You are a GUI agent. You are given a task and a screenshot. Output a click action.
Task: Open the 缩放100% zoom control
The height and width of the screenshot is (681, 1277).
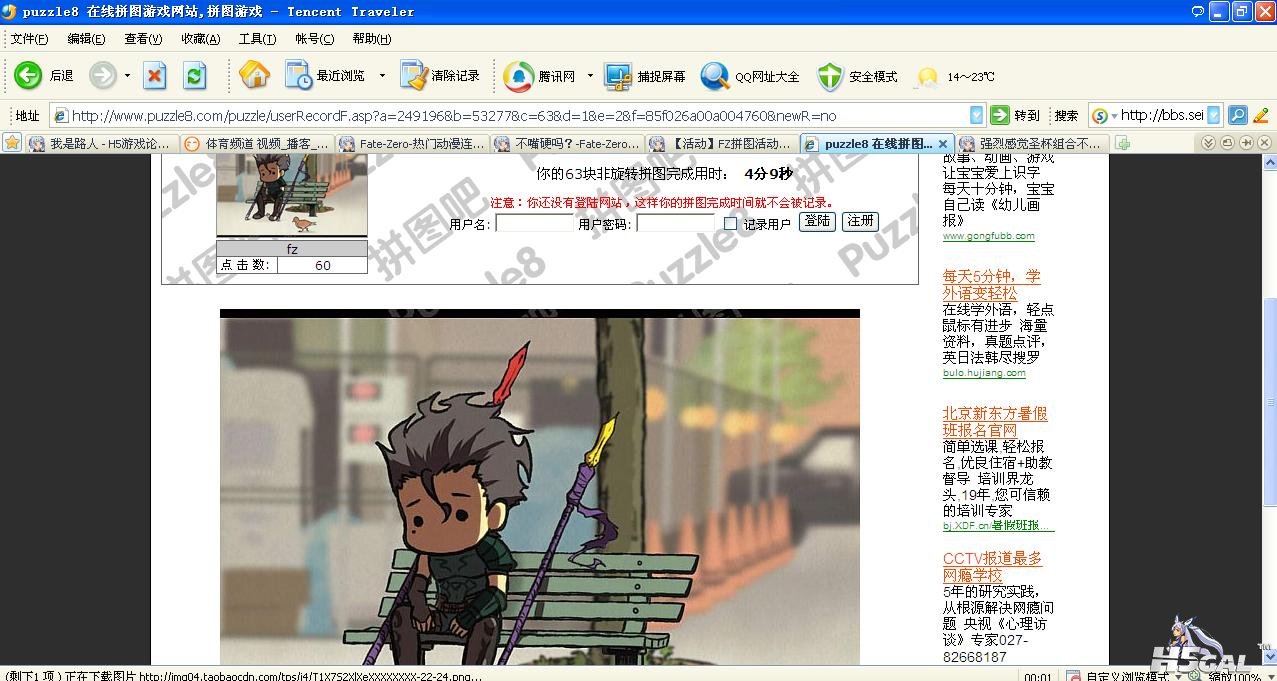click(x=1230, y=675)
